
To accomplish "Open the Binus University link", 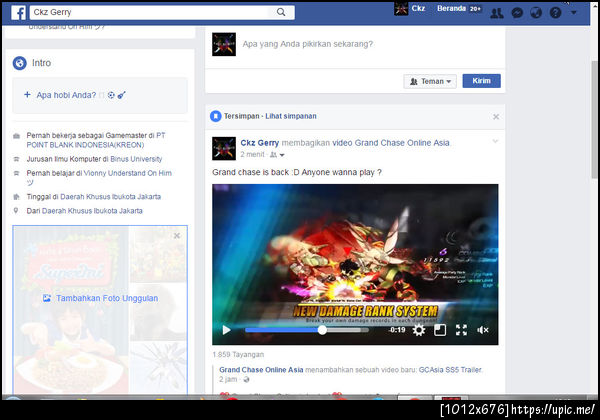I will coord(136,159).
